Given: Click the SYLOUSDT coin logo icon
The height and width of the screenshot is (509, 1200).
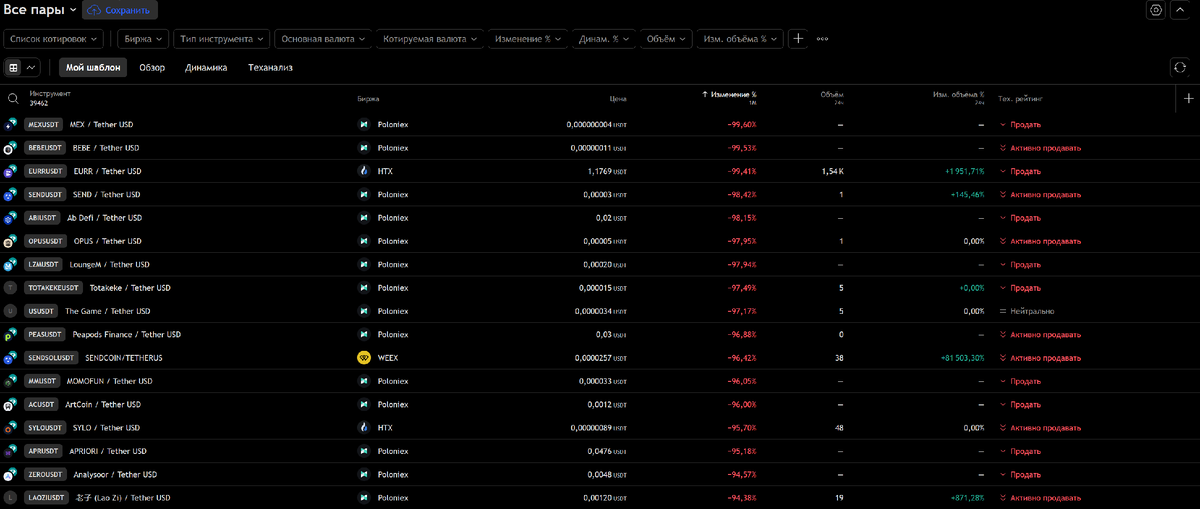Looking at the screenshot, I should click(11, 427).
